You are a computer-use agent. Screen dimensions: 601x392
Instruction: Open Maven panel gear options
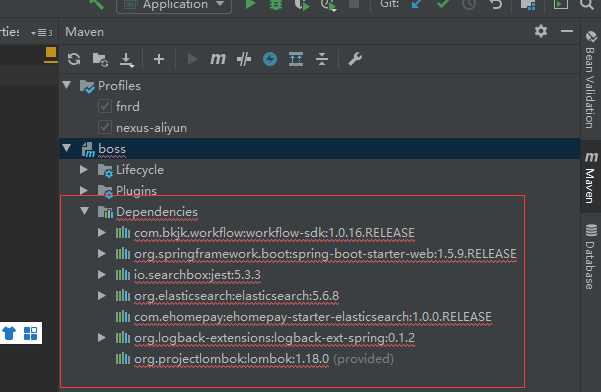coord(541,31)
